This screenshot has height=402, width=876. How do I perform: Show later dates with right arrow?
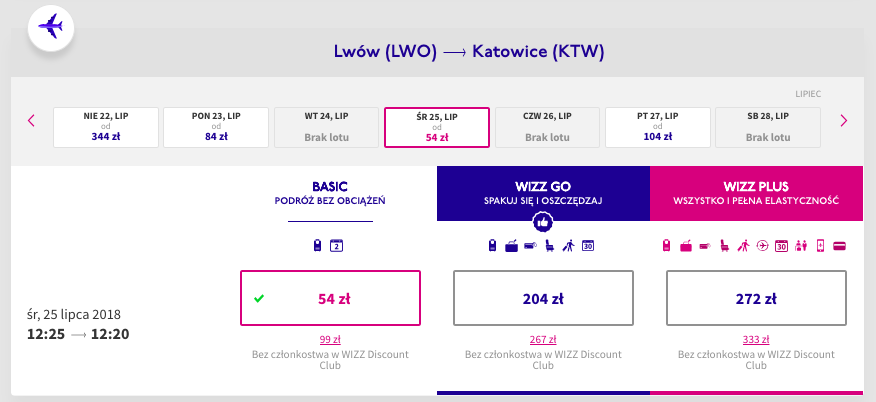pyautogui.click(x=844, y=121)
